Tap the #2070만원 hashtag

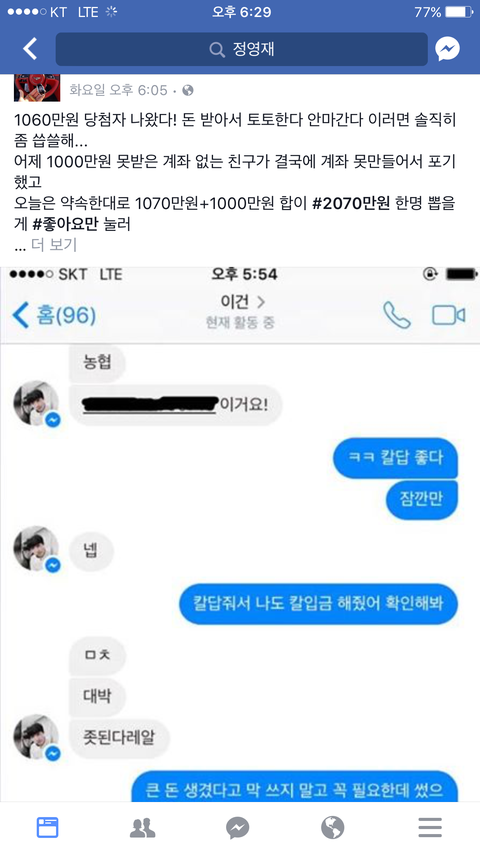click(x=352, y=203)
